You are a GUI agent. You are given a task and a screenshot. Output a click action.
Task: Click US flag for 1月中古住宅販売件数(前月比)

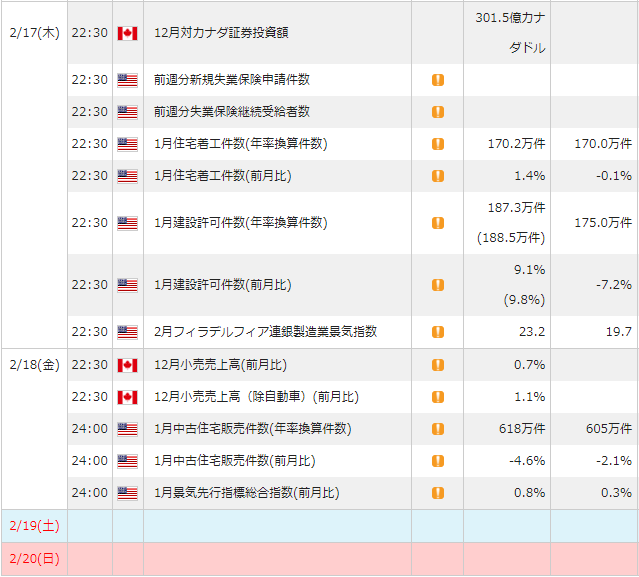[x=128, y=461]
